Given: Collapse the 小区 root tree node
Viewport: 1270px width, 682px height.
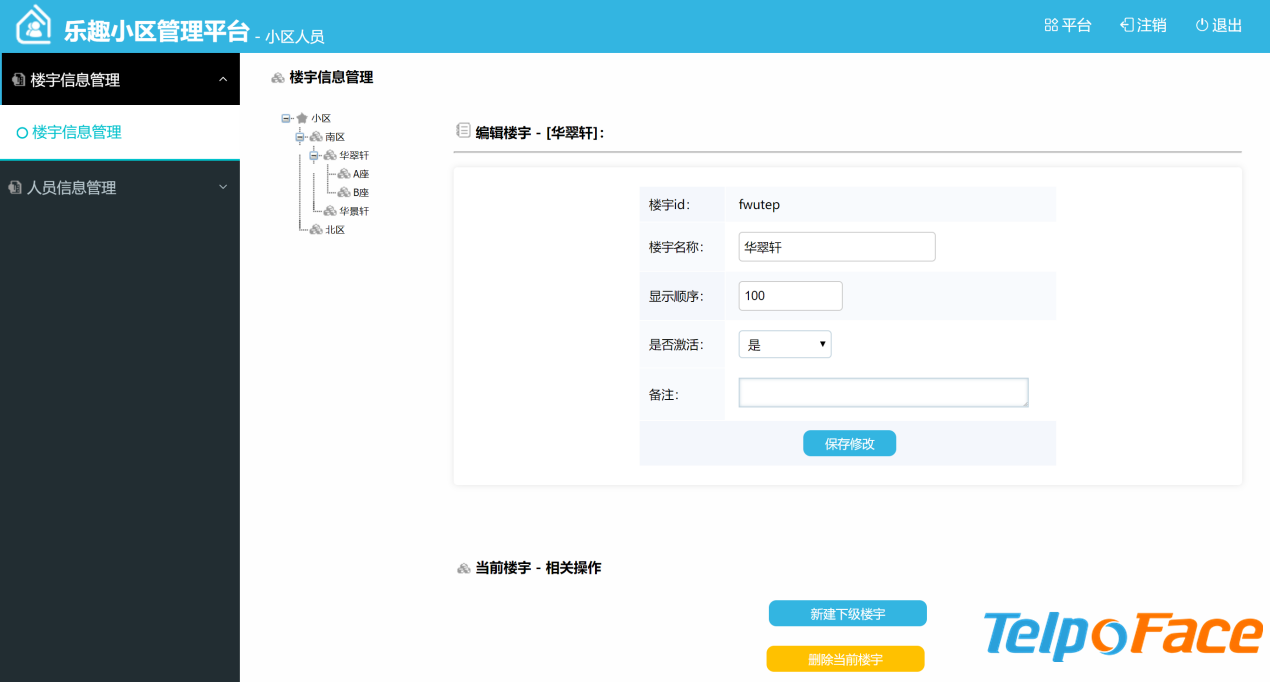Looking at the screenshot, I should (x=286, y=118).
